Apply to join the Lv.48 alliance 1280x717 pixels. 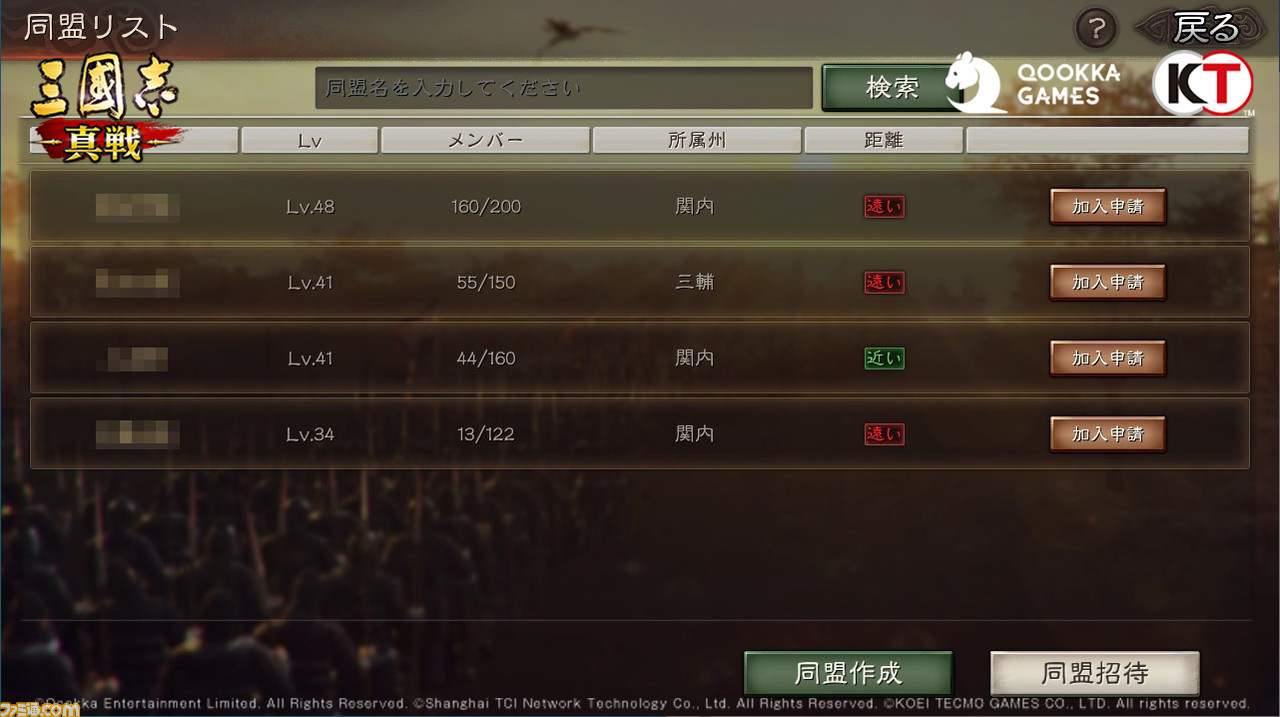1108,207
